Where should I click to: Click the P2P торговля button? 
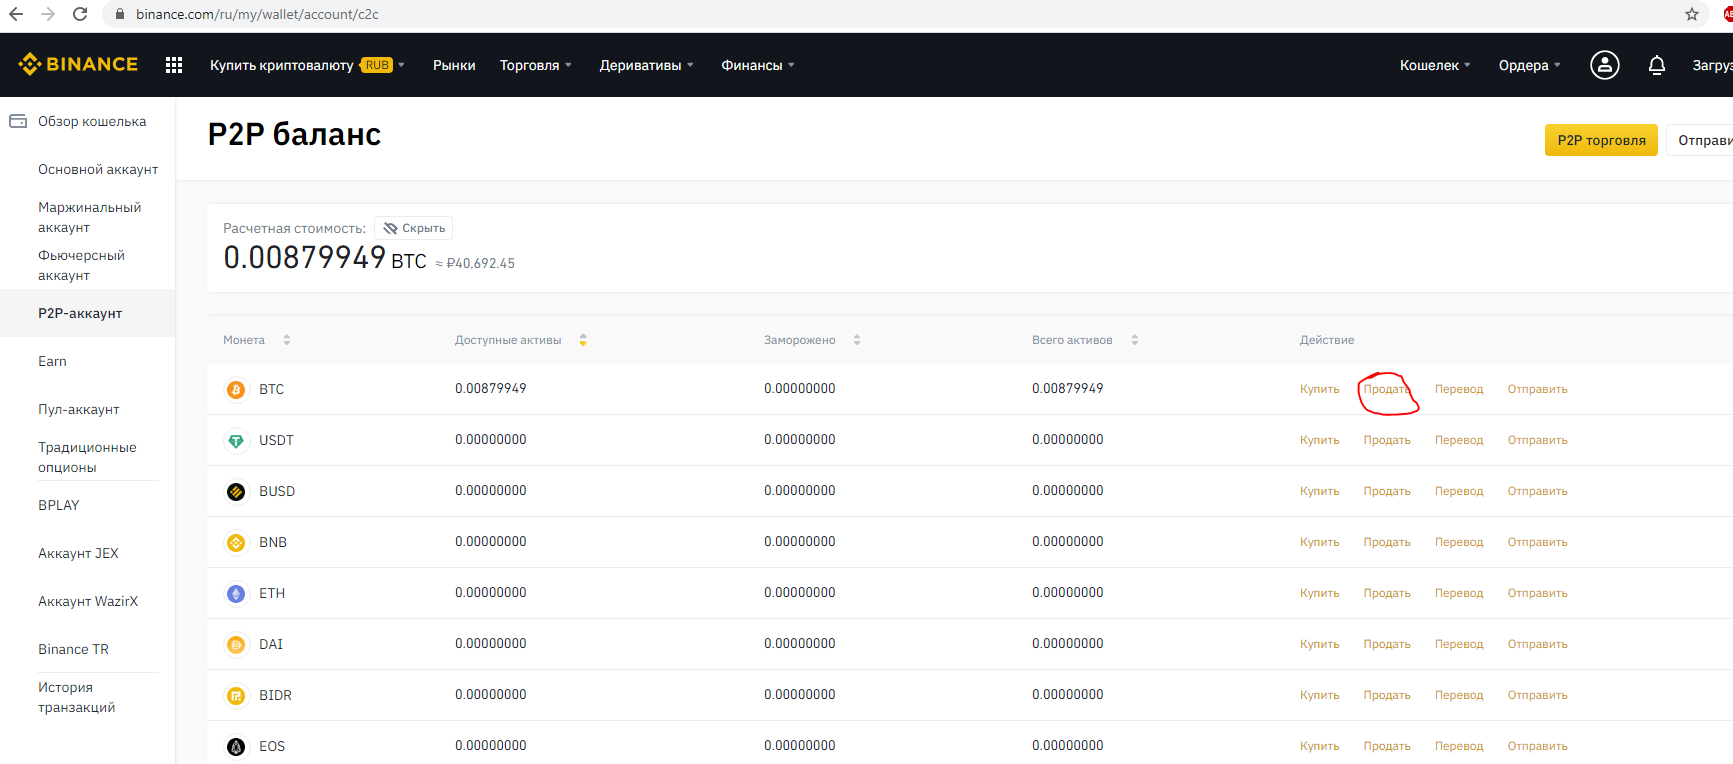pyautogui.click(x=1600, y=140)
